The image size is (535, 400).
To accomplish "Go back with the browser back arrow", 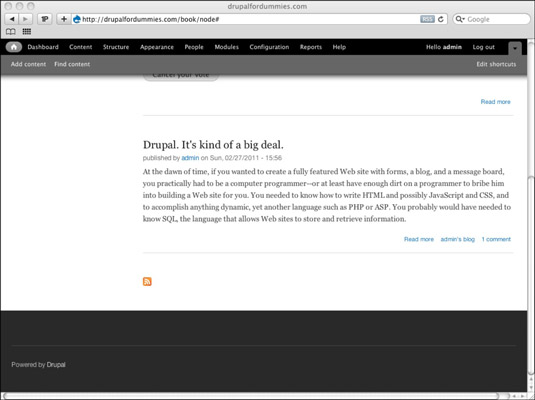I will point(12,19).
